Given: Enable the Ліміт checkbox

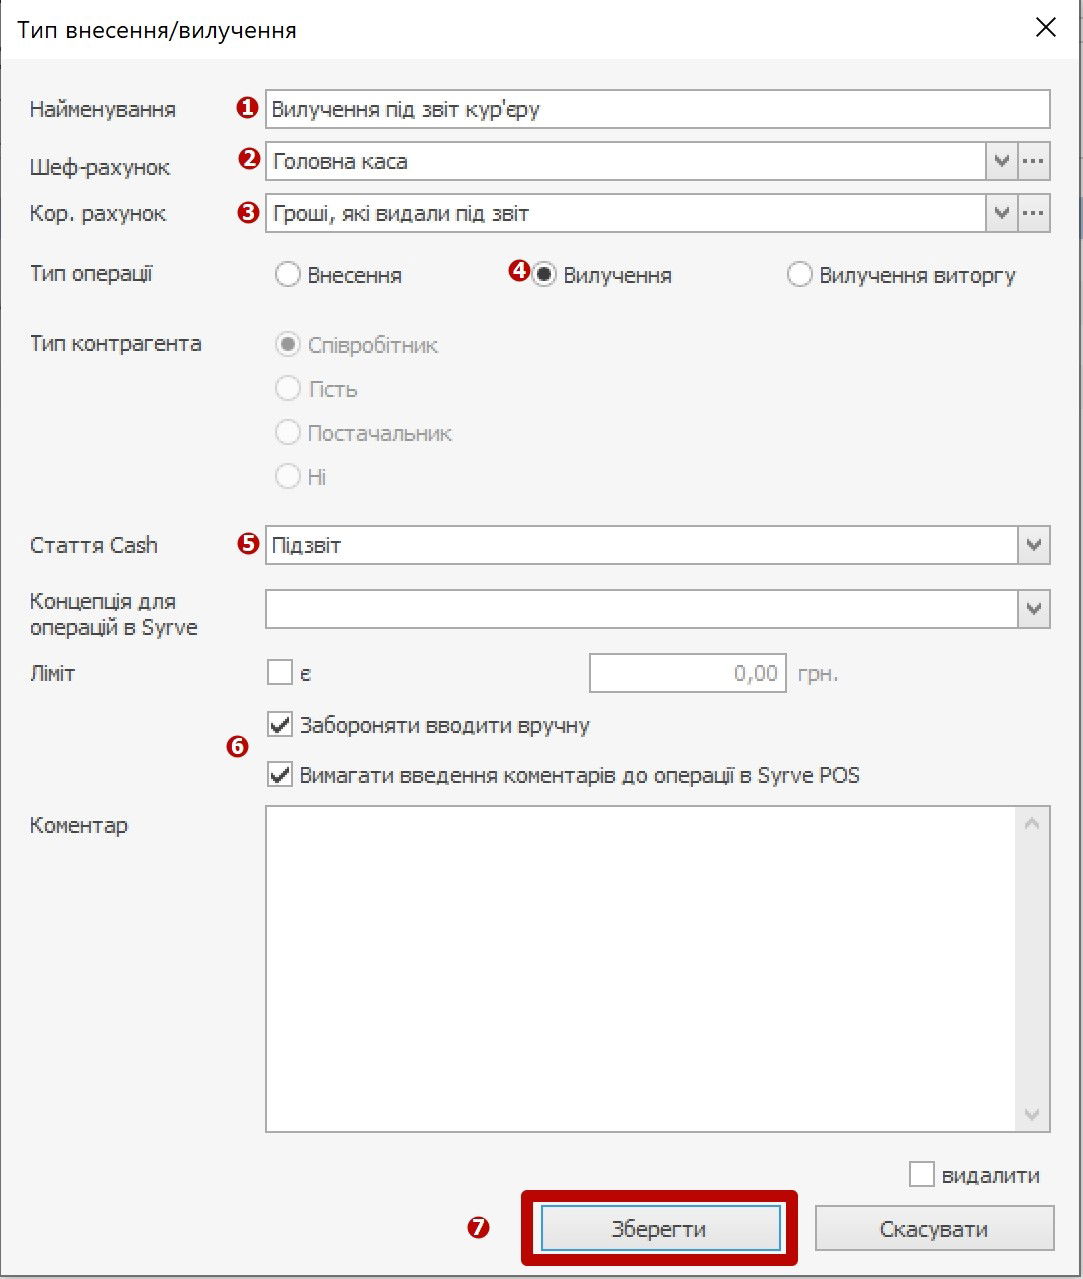Looking at the screenshot, I should 280,673.
